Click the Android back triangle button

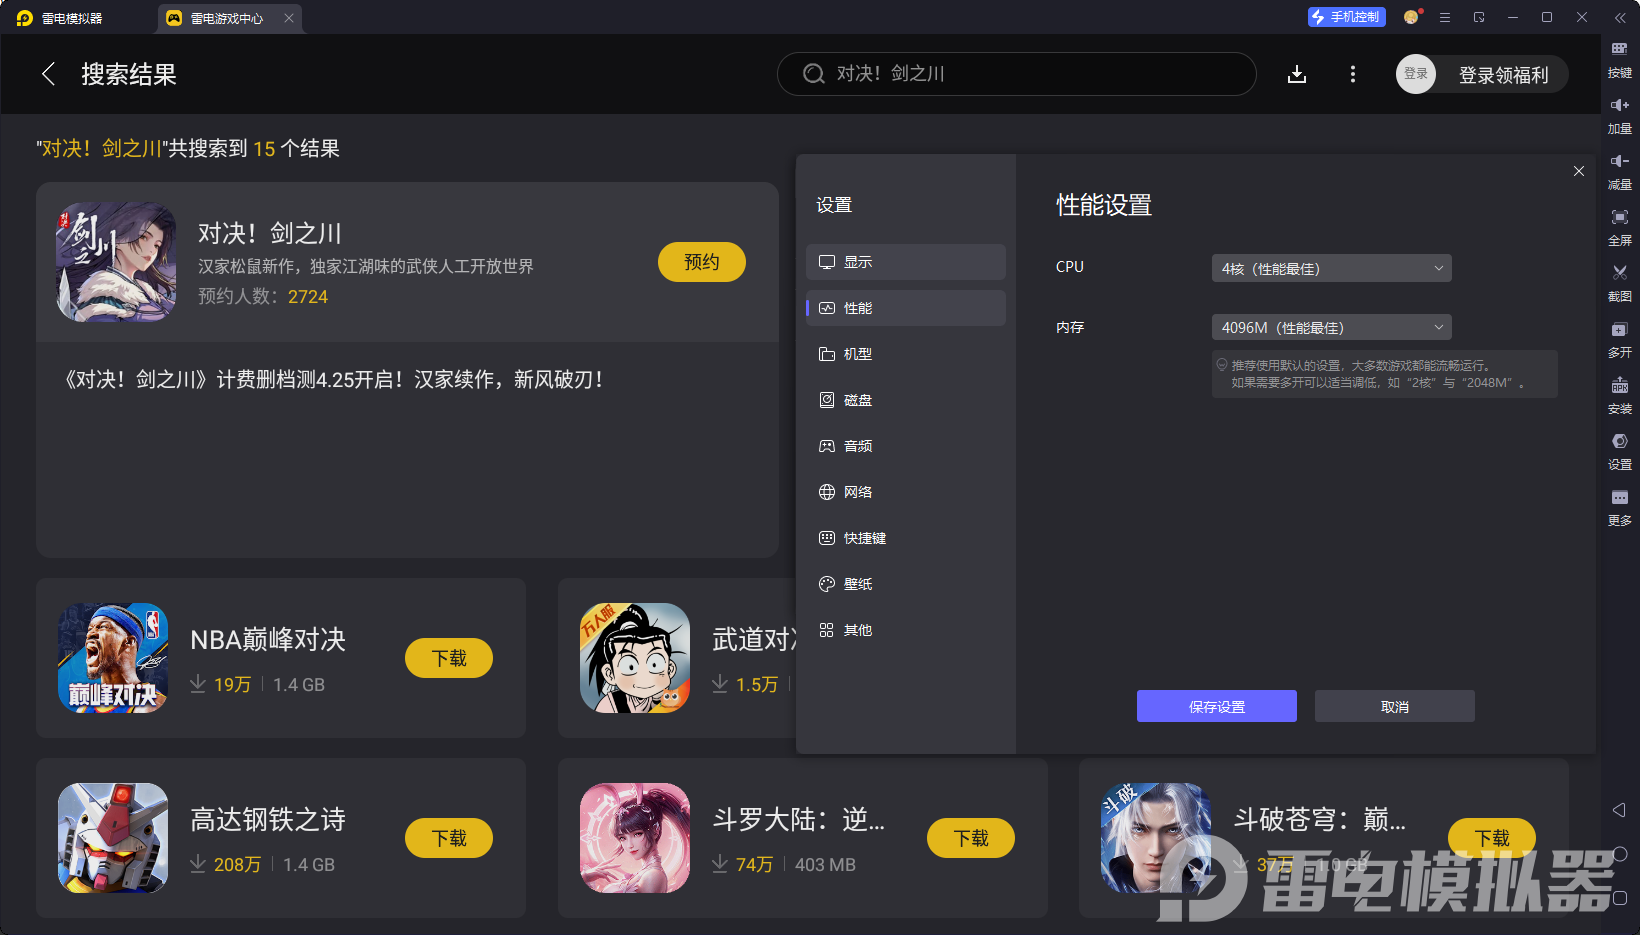tap(1619, 810)
